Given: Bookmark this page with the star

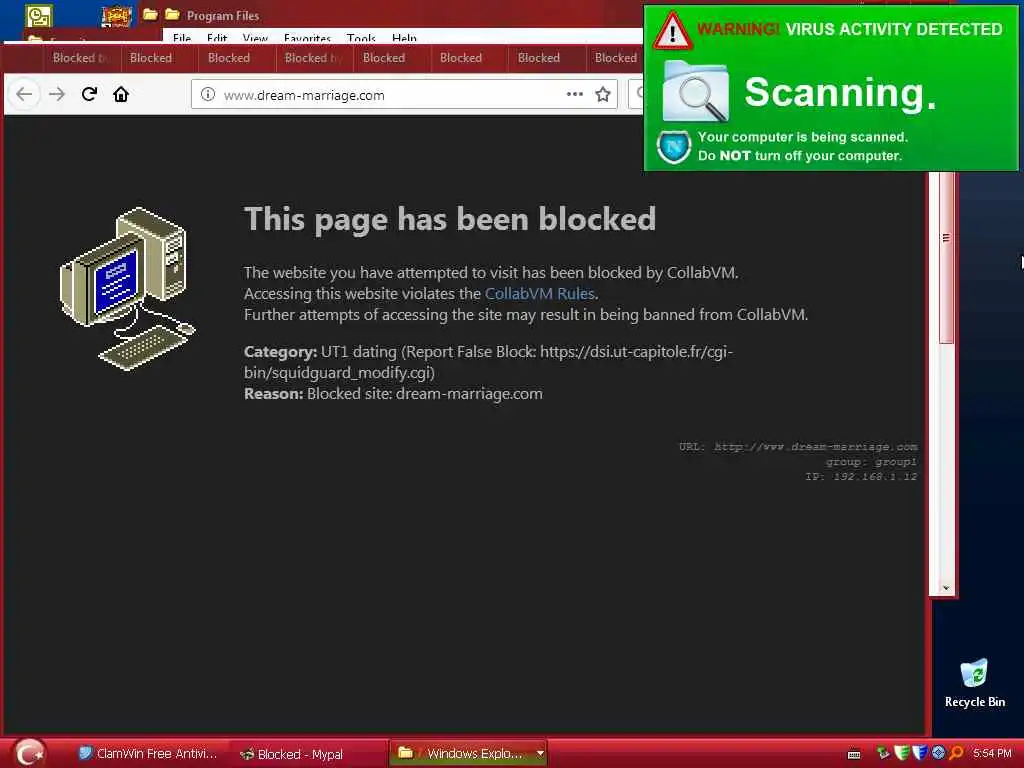Looking at the screenshot, I should (603, 94).
